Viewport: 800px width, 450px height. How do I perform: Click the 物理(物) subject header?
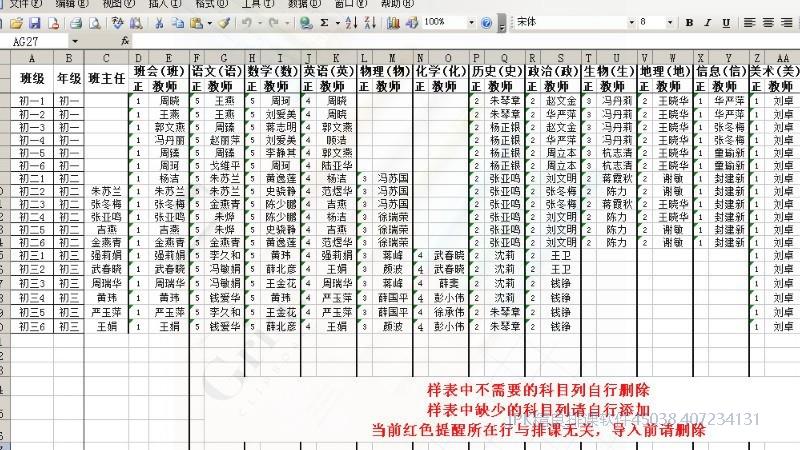coord(385,71)
